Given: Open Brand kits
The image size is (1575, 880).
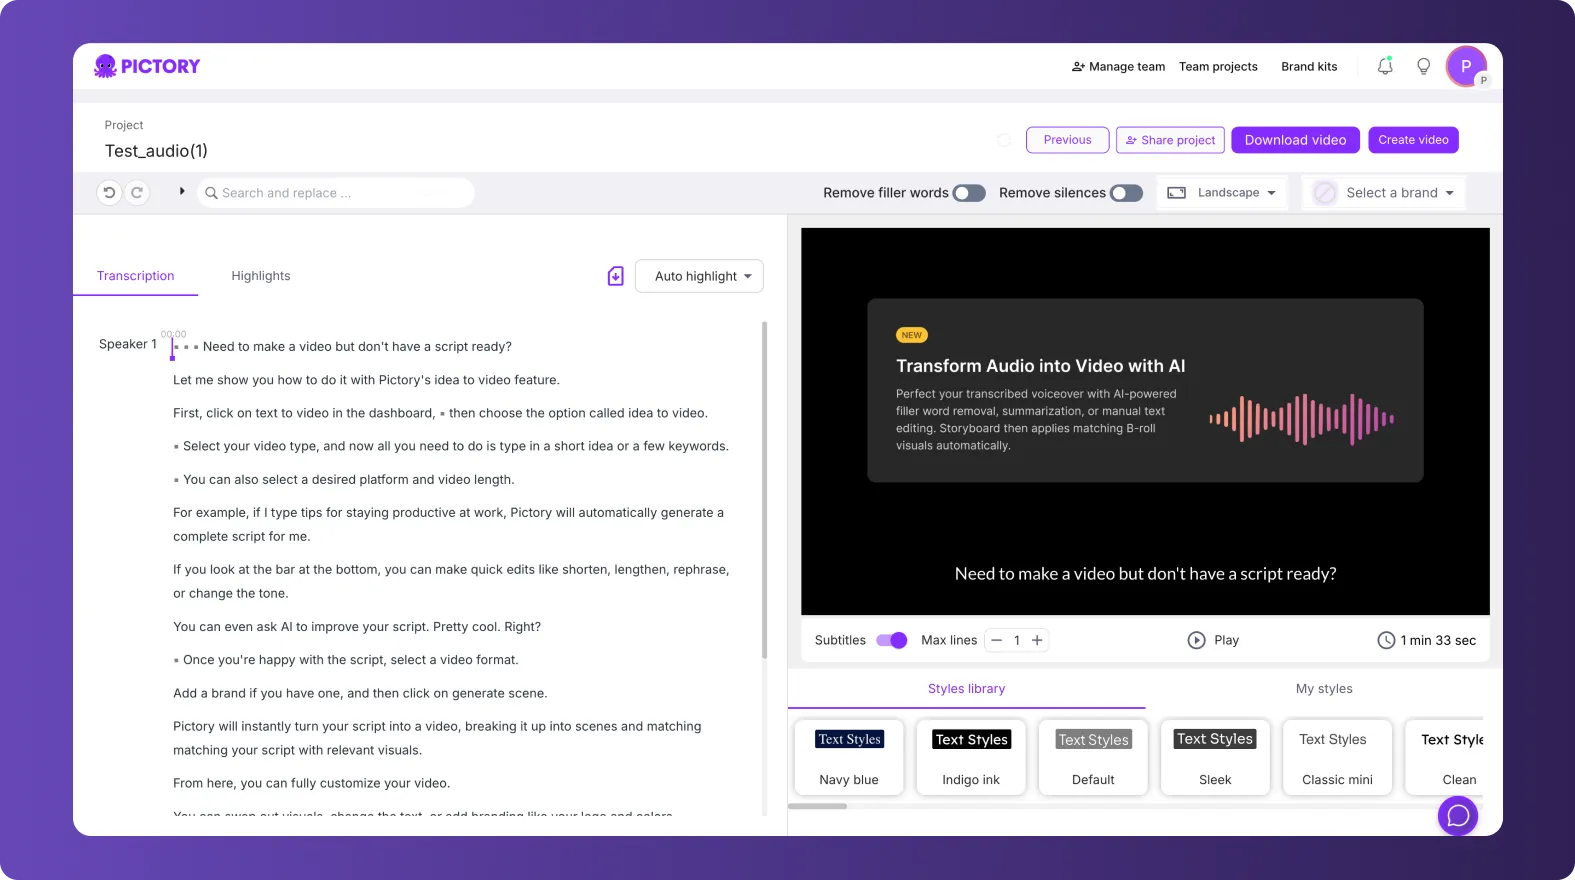Looking at the screenshot, I should coord(1309,67).
